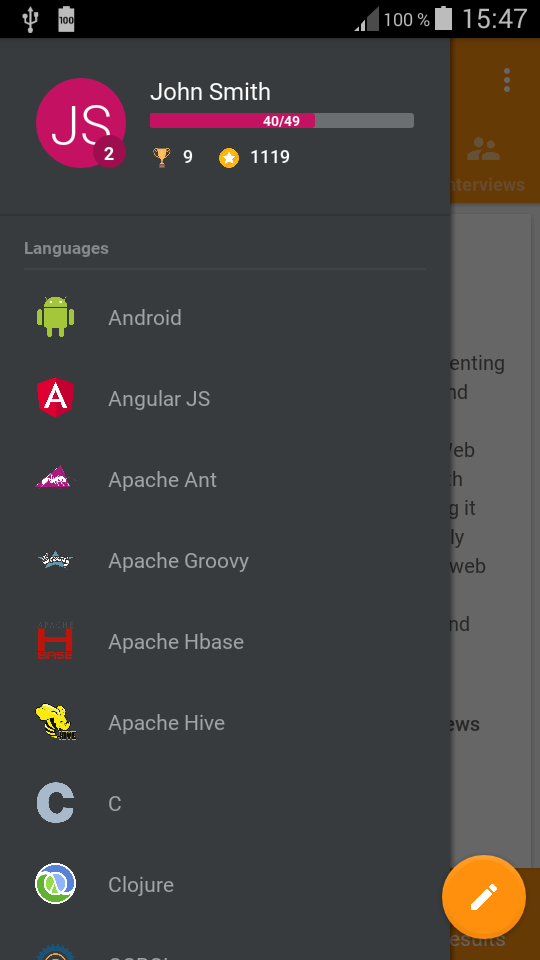Tap the Interviews people icon
Screen dimensions: 540x960
pyautogui.click(x=484, y=149)
